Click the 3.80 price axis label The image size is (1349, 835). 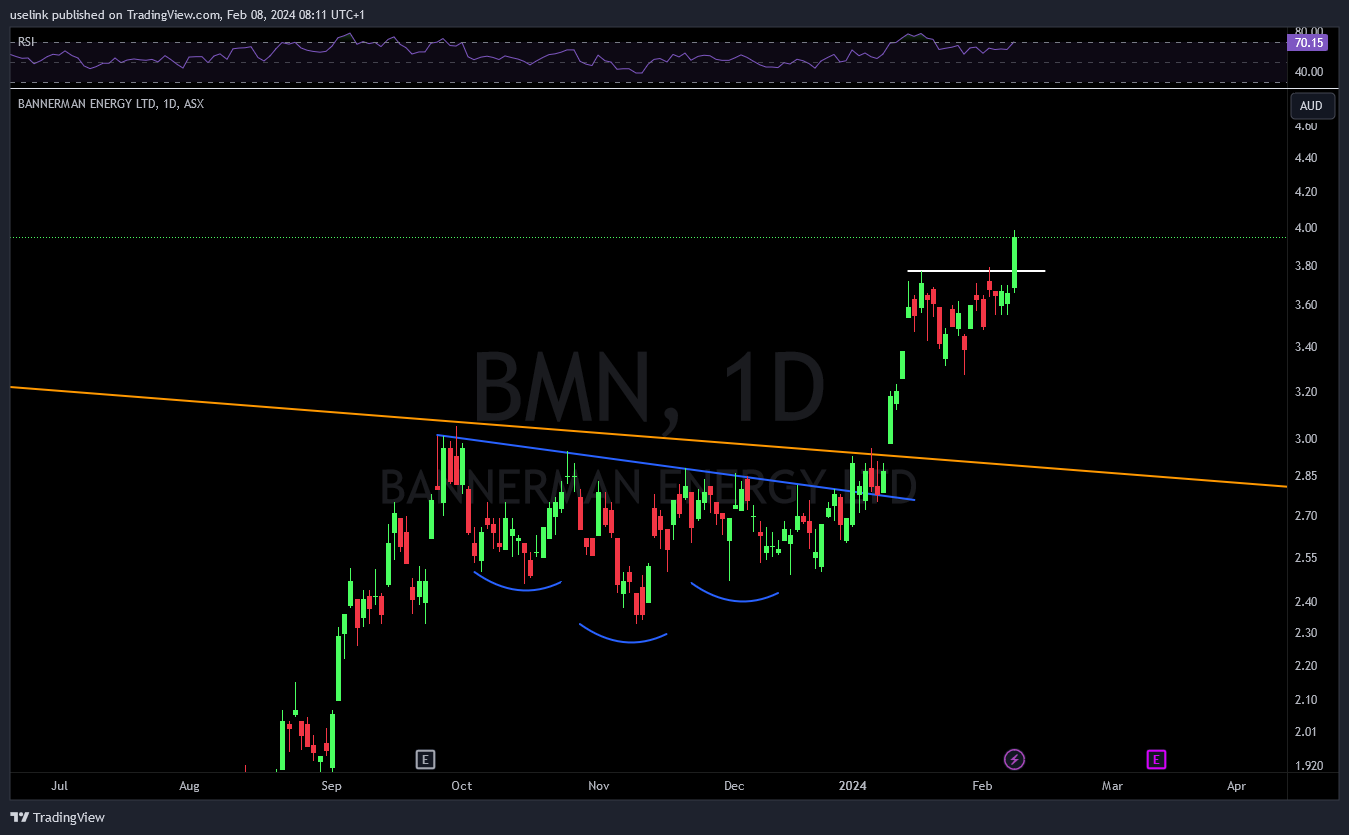point(1306,266)
